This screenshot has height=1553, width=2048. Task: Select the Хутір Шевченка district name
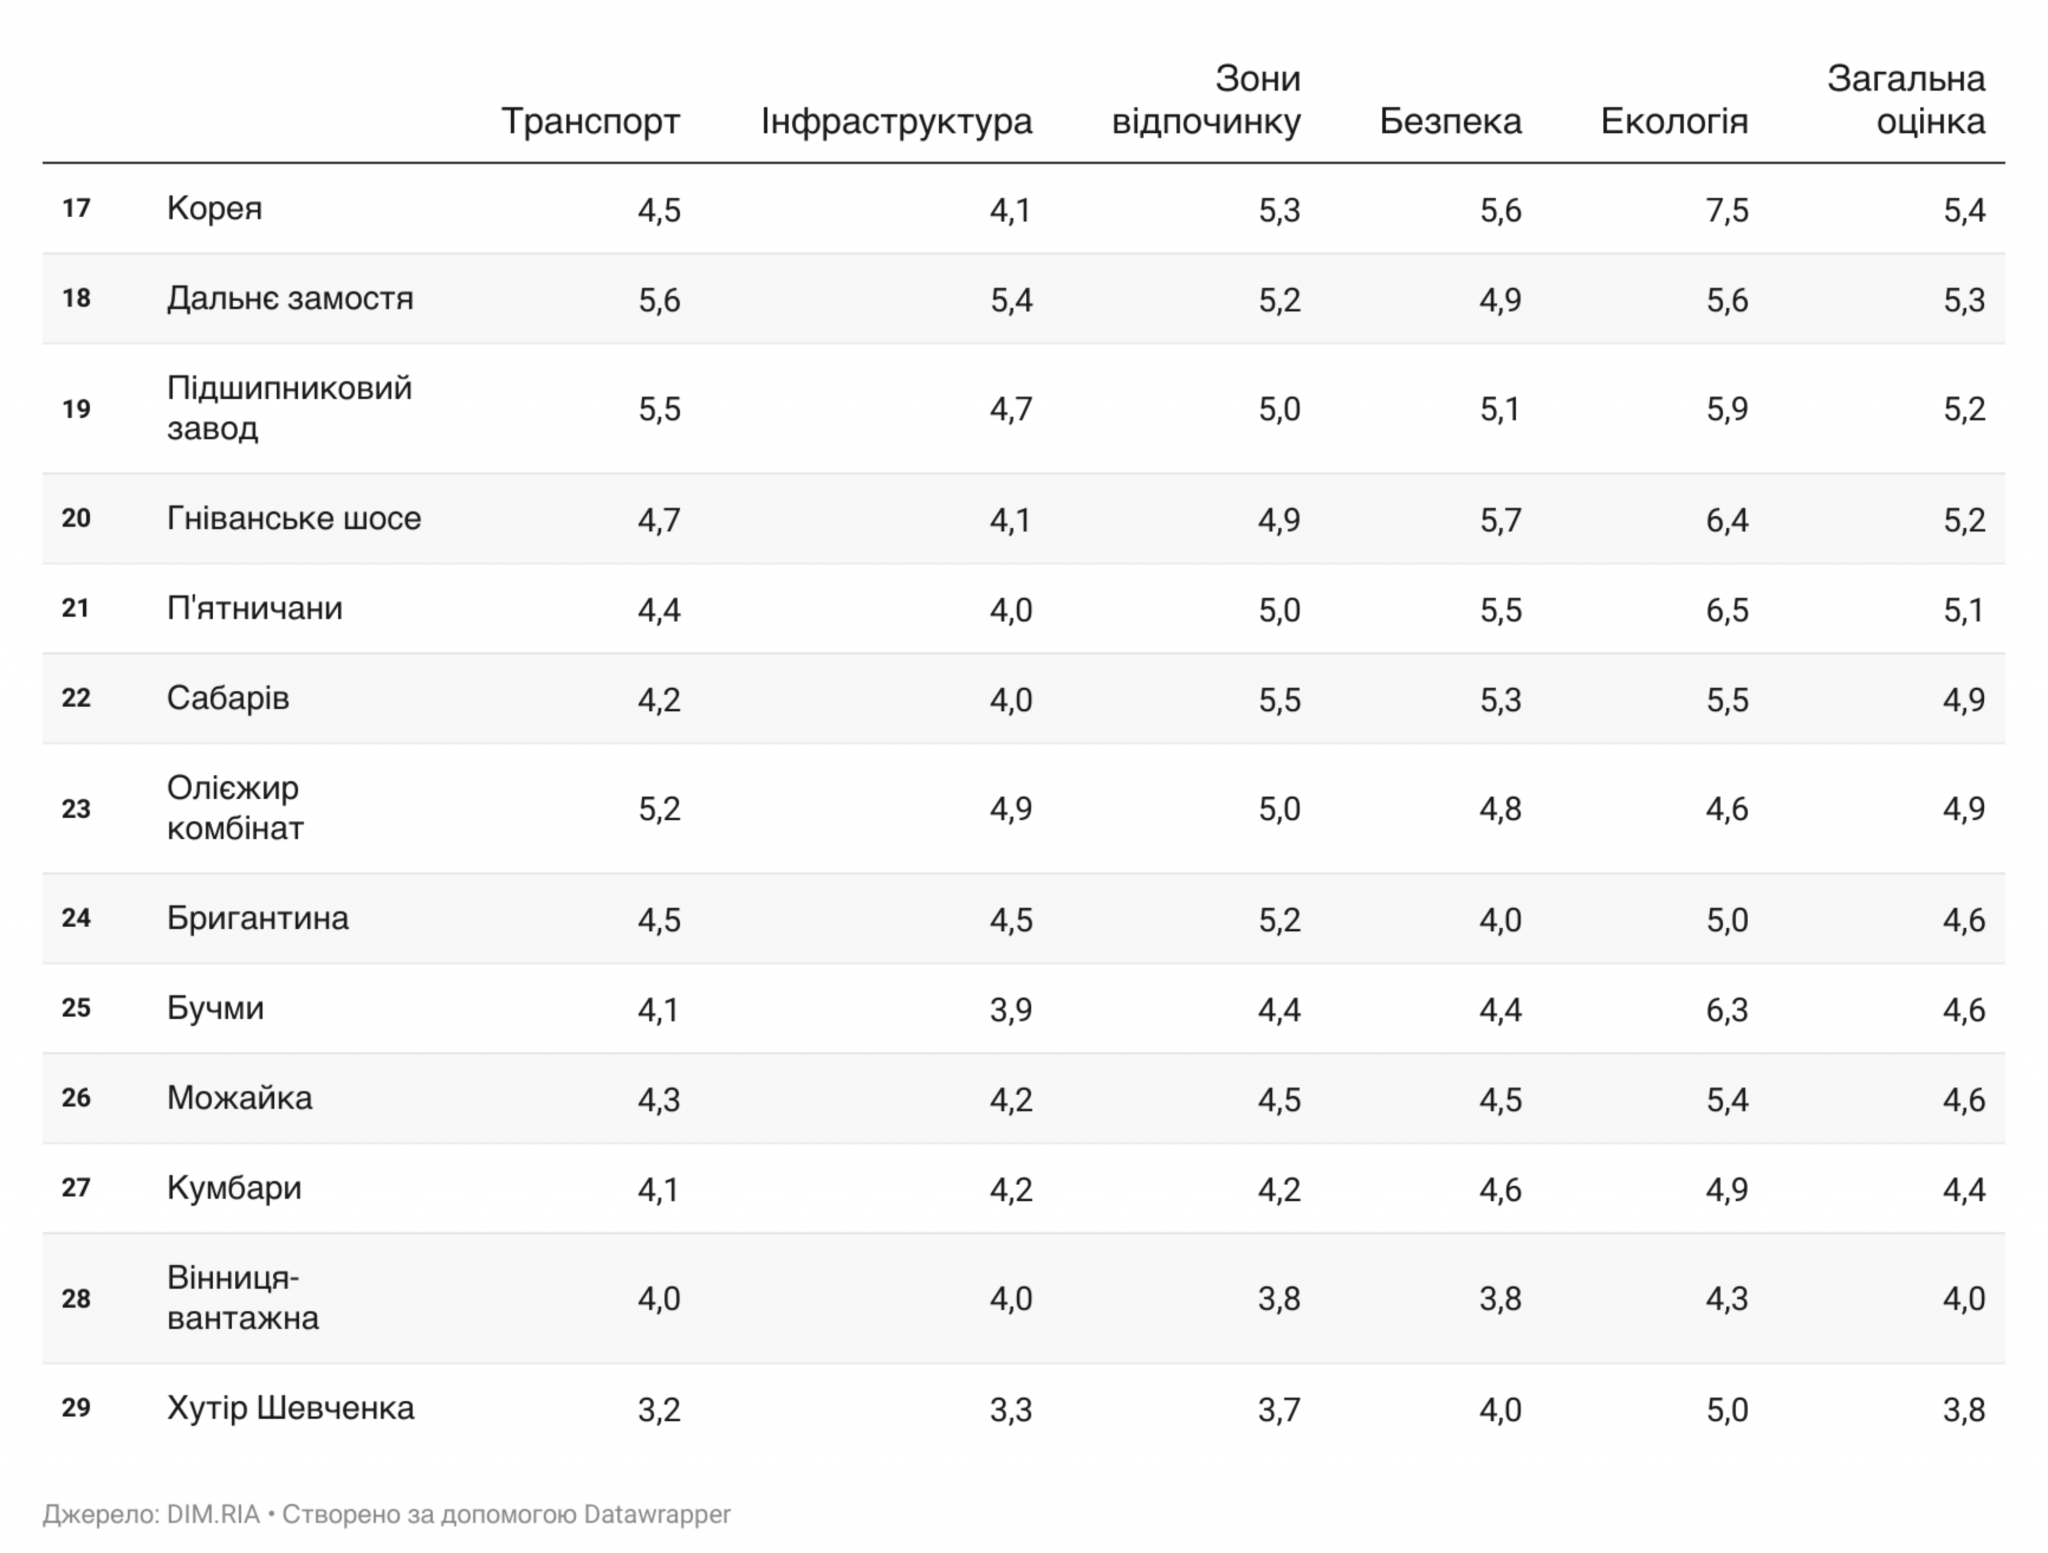(290, 1408)
